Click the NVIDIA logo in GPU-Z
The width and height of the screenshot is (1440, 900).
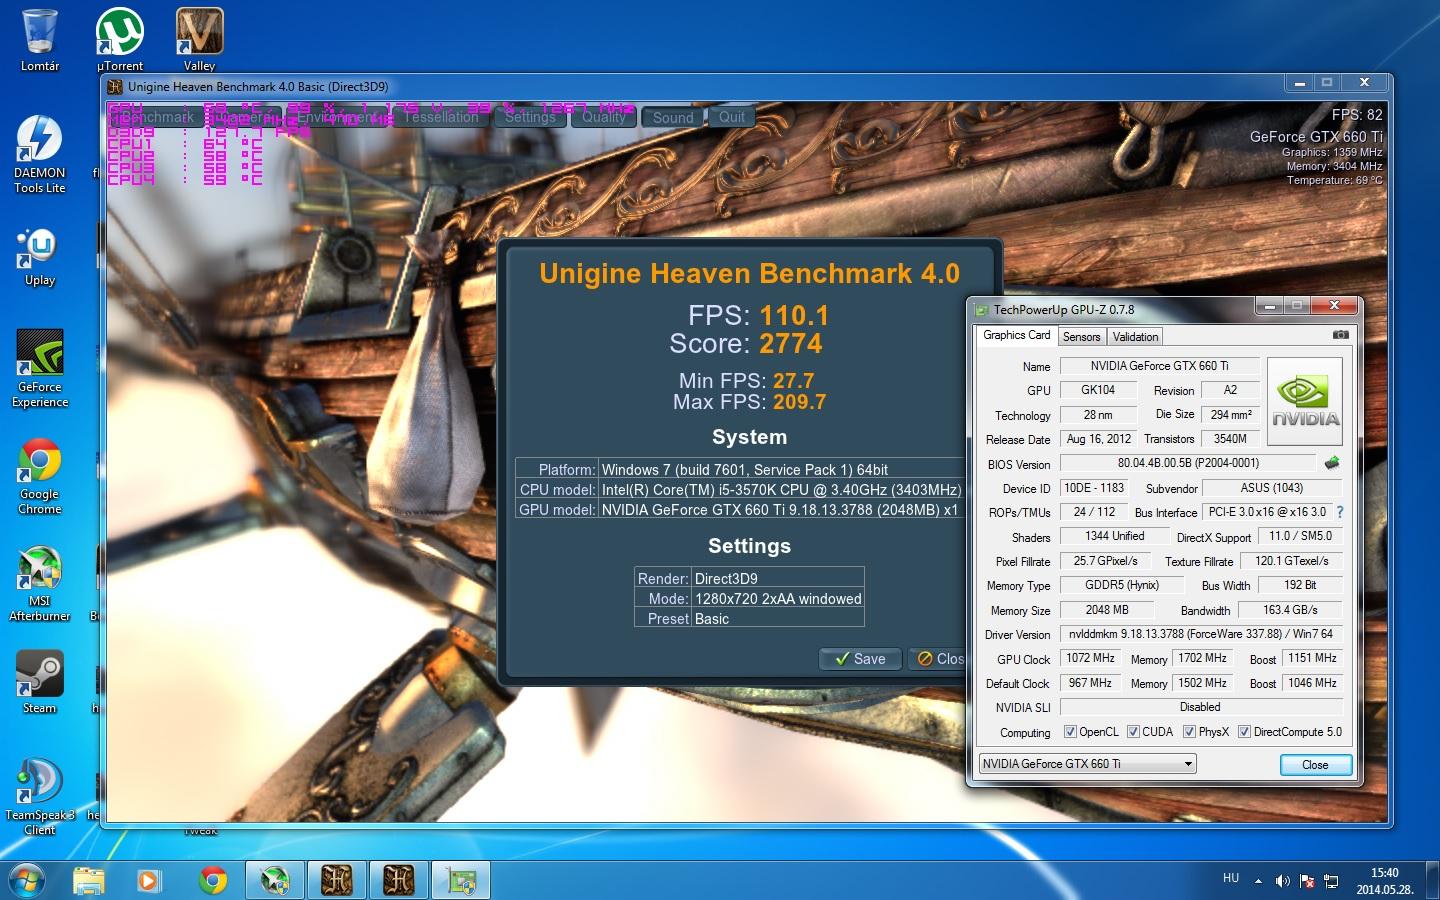pyautogui.click(x=1305, y=401)
